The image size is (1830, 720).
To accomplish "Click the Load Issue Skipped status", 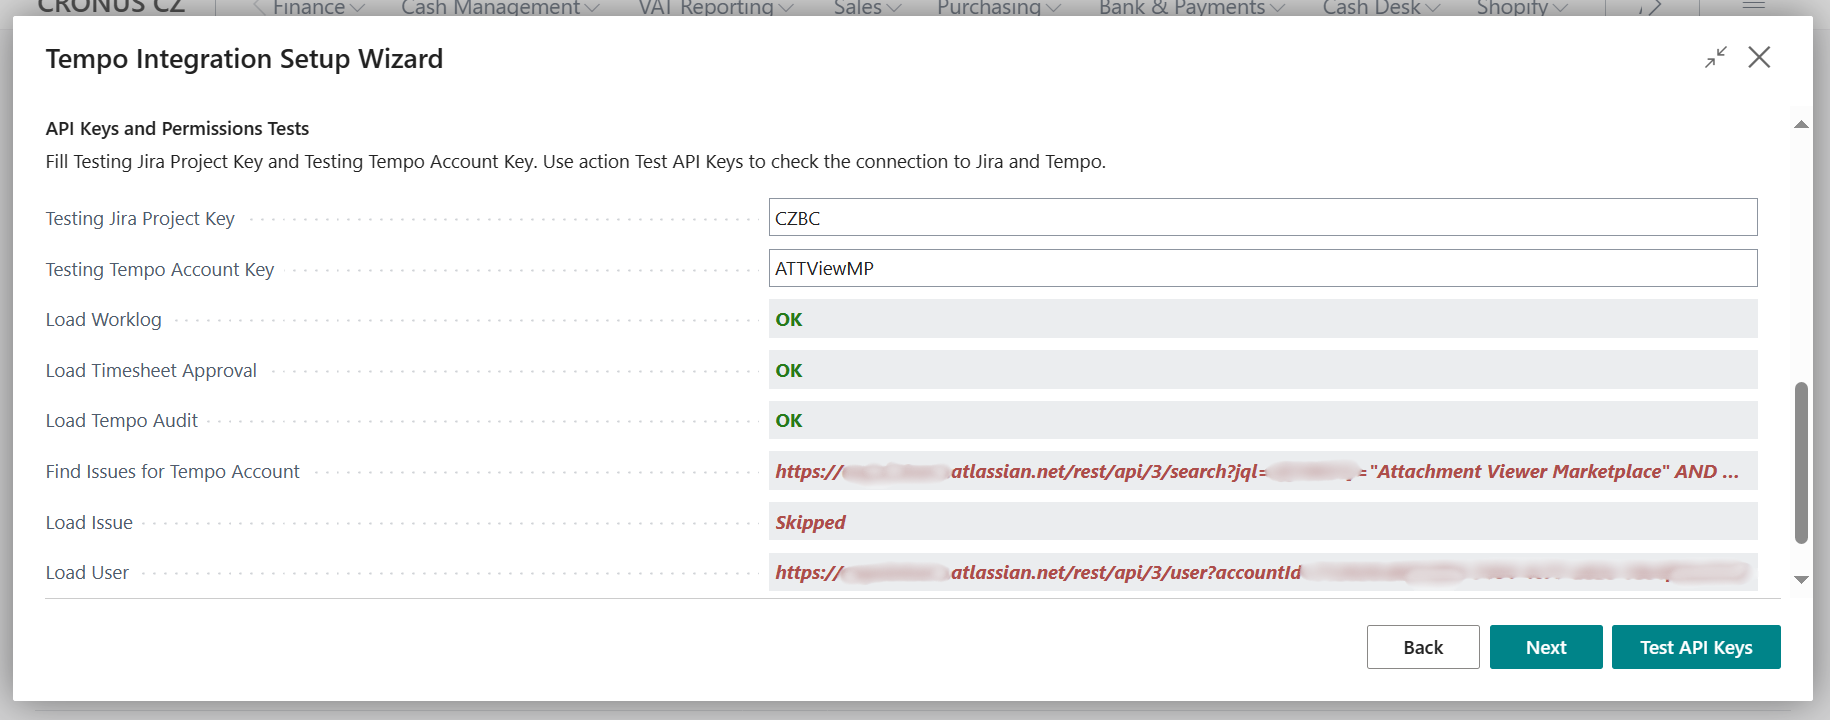I will click(x=810, y=523).
